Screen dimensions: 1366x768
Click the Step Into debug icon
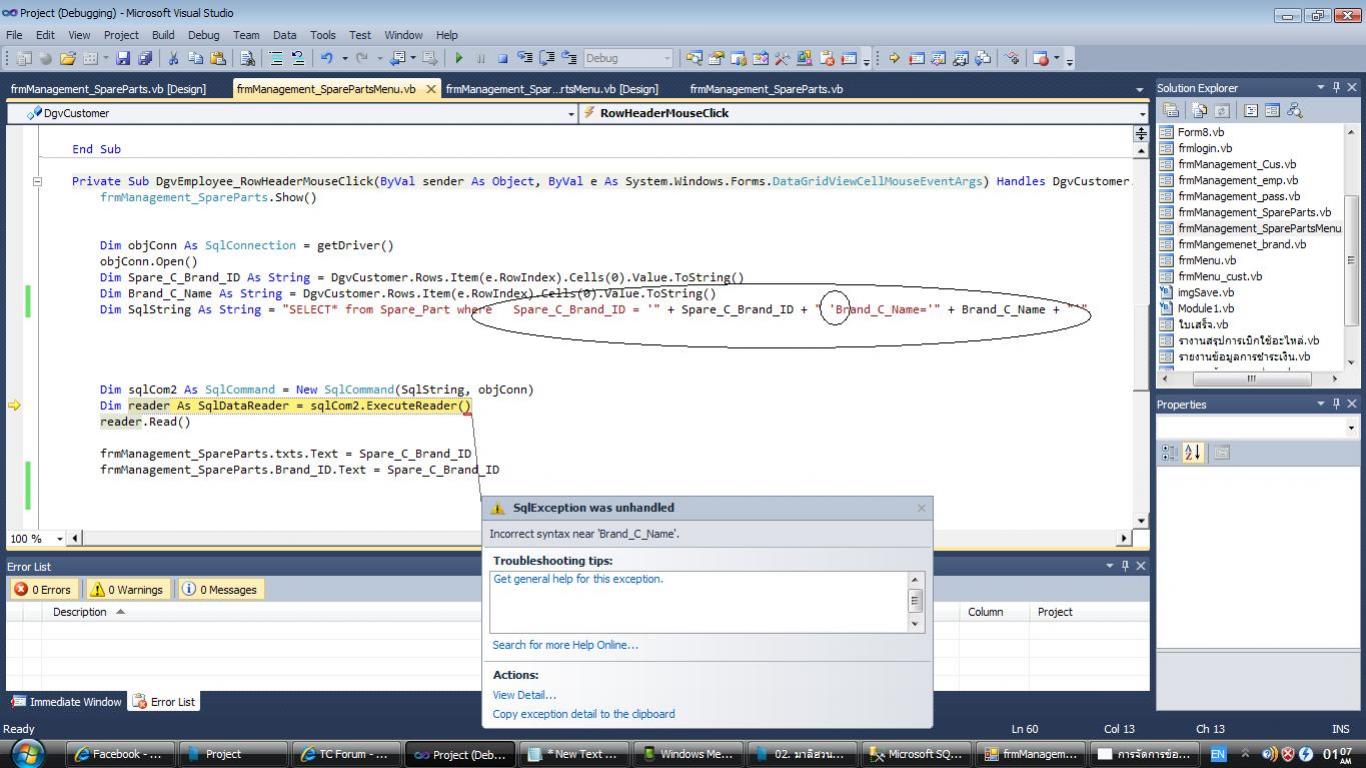click(x=525, y=59)
